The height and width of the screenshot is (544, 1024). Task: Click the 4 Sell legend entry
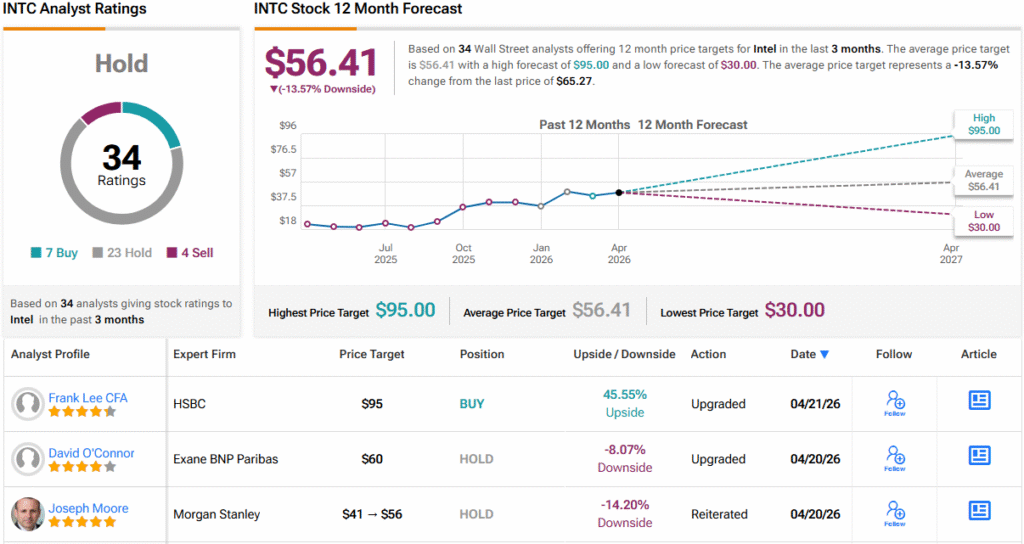189,253
